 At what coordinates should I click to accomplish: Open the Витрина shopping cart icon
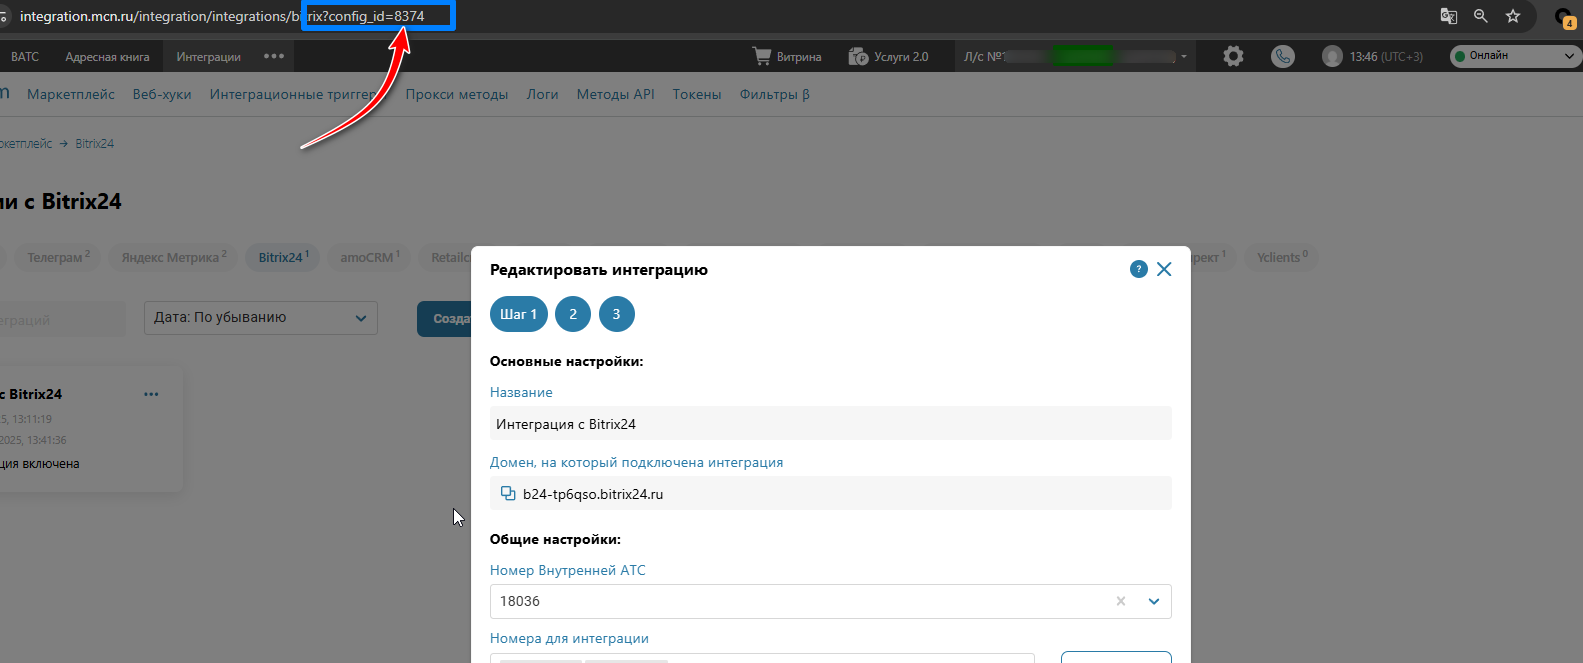[762, 56]
